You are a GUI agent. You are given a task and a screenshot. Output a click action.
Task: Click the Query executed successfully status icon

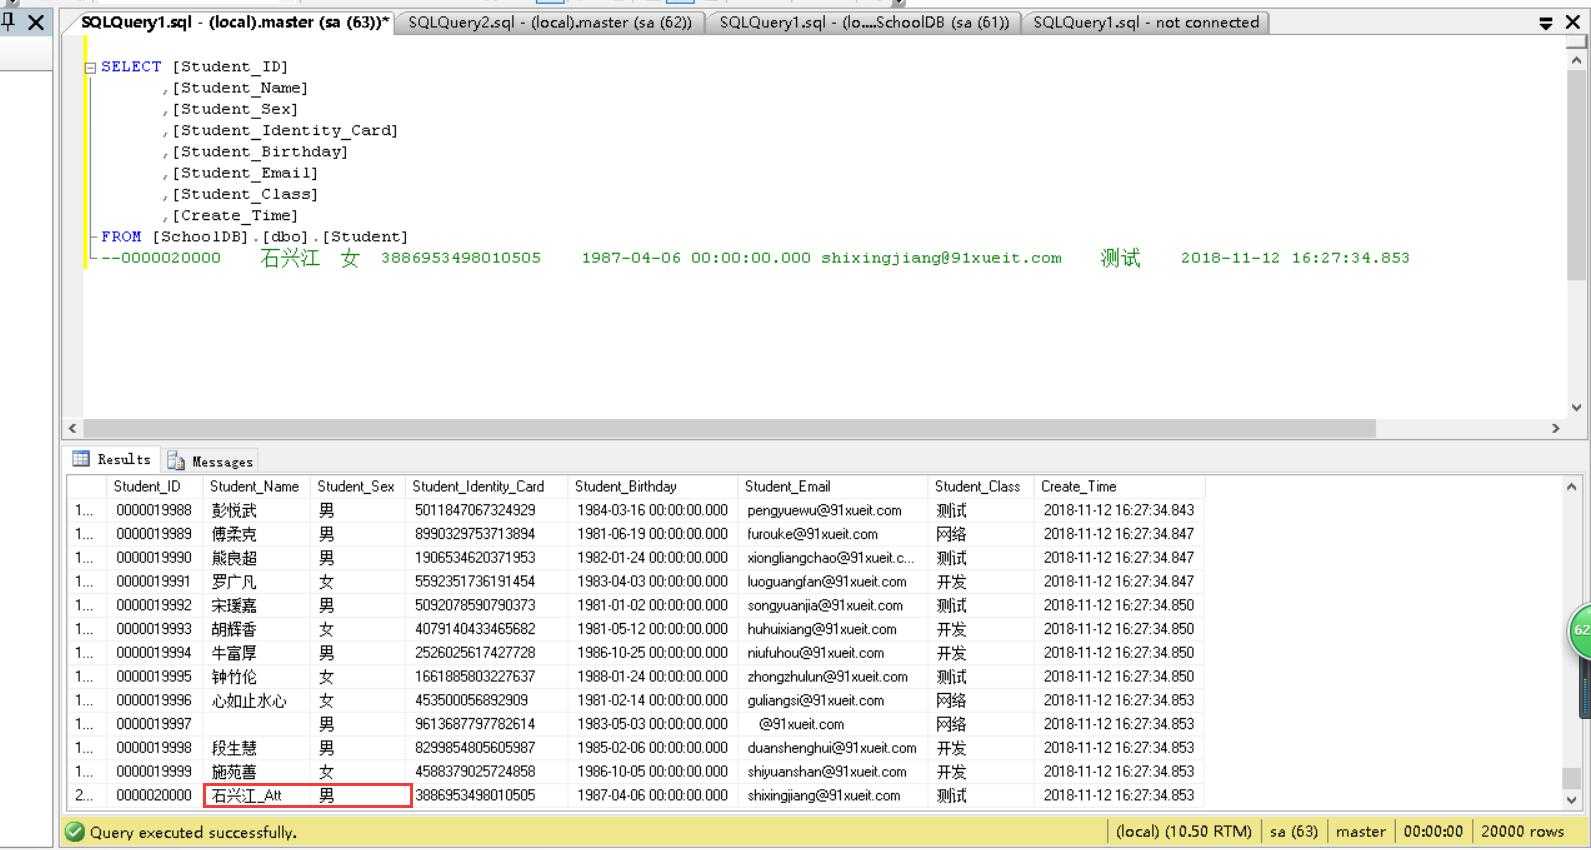pos(75,832)
